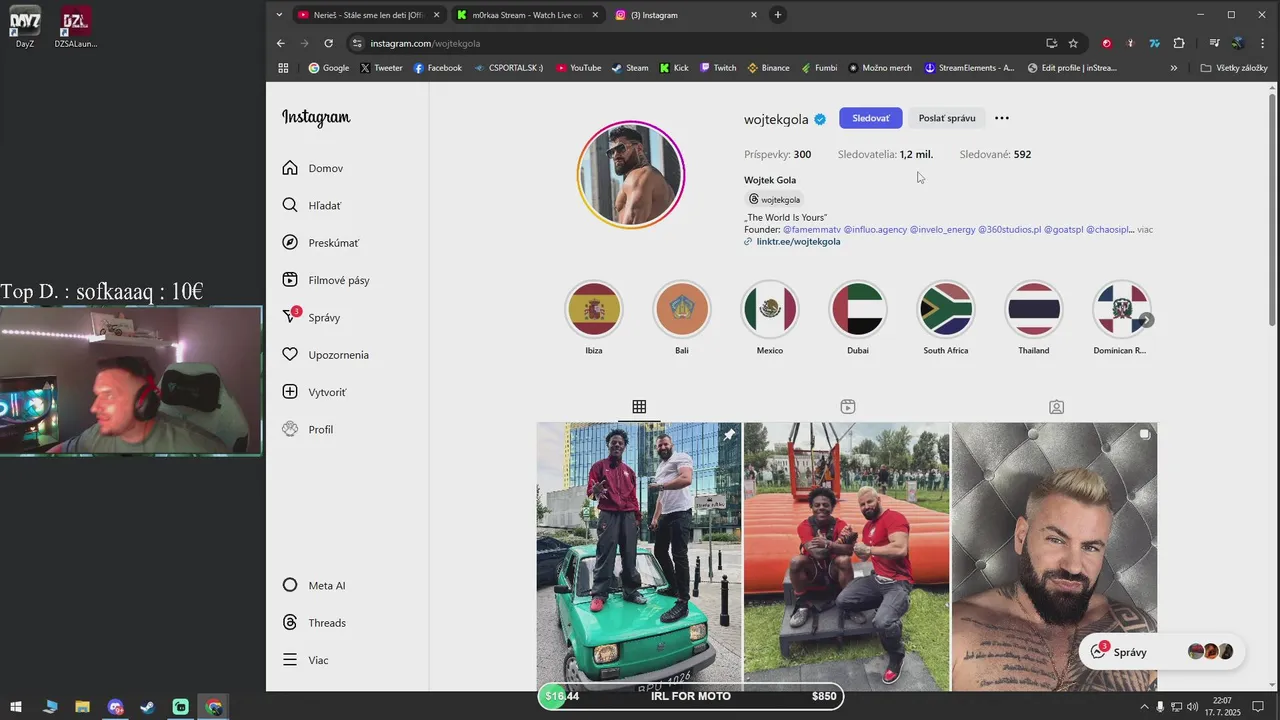Open Správy messages in sidebar
1280x720 pixels.
click(x=312, y=317)
